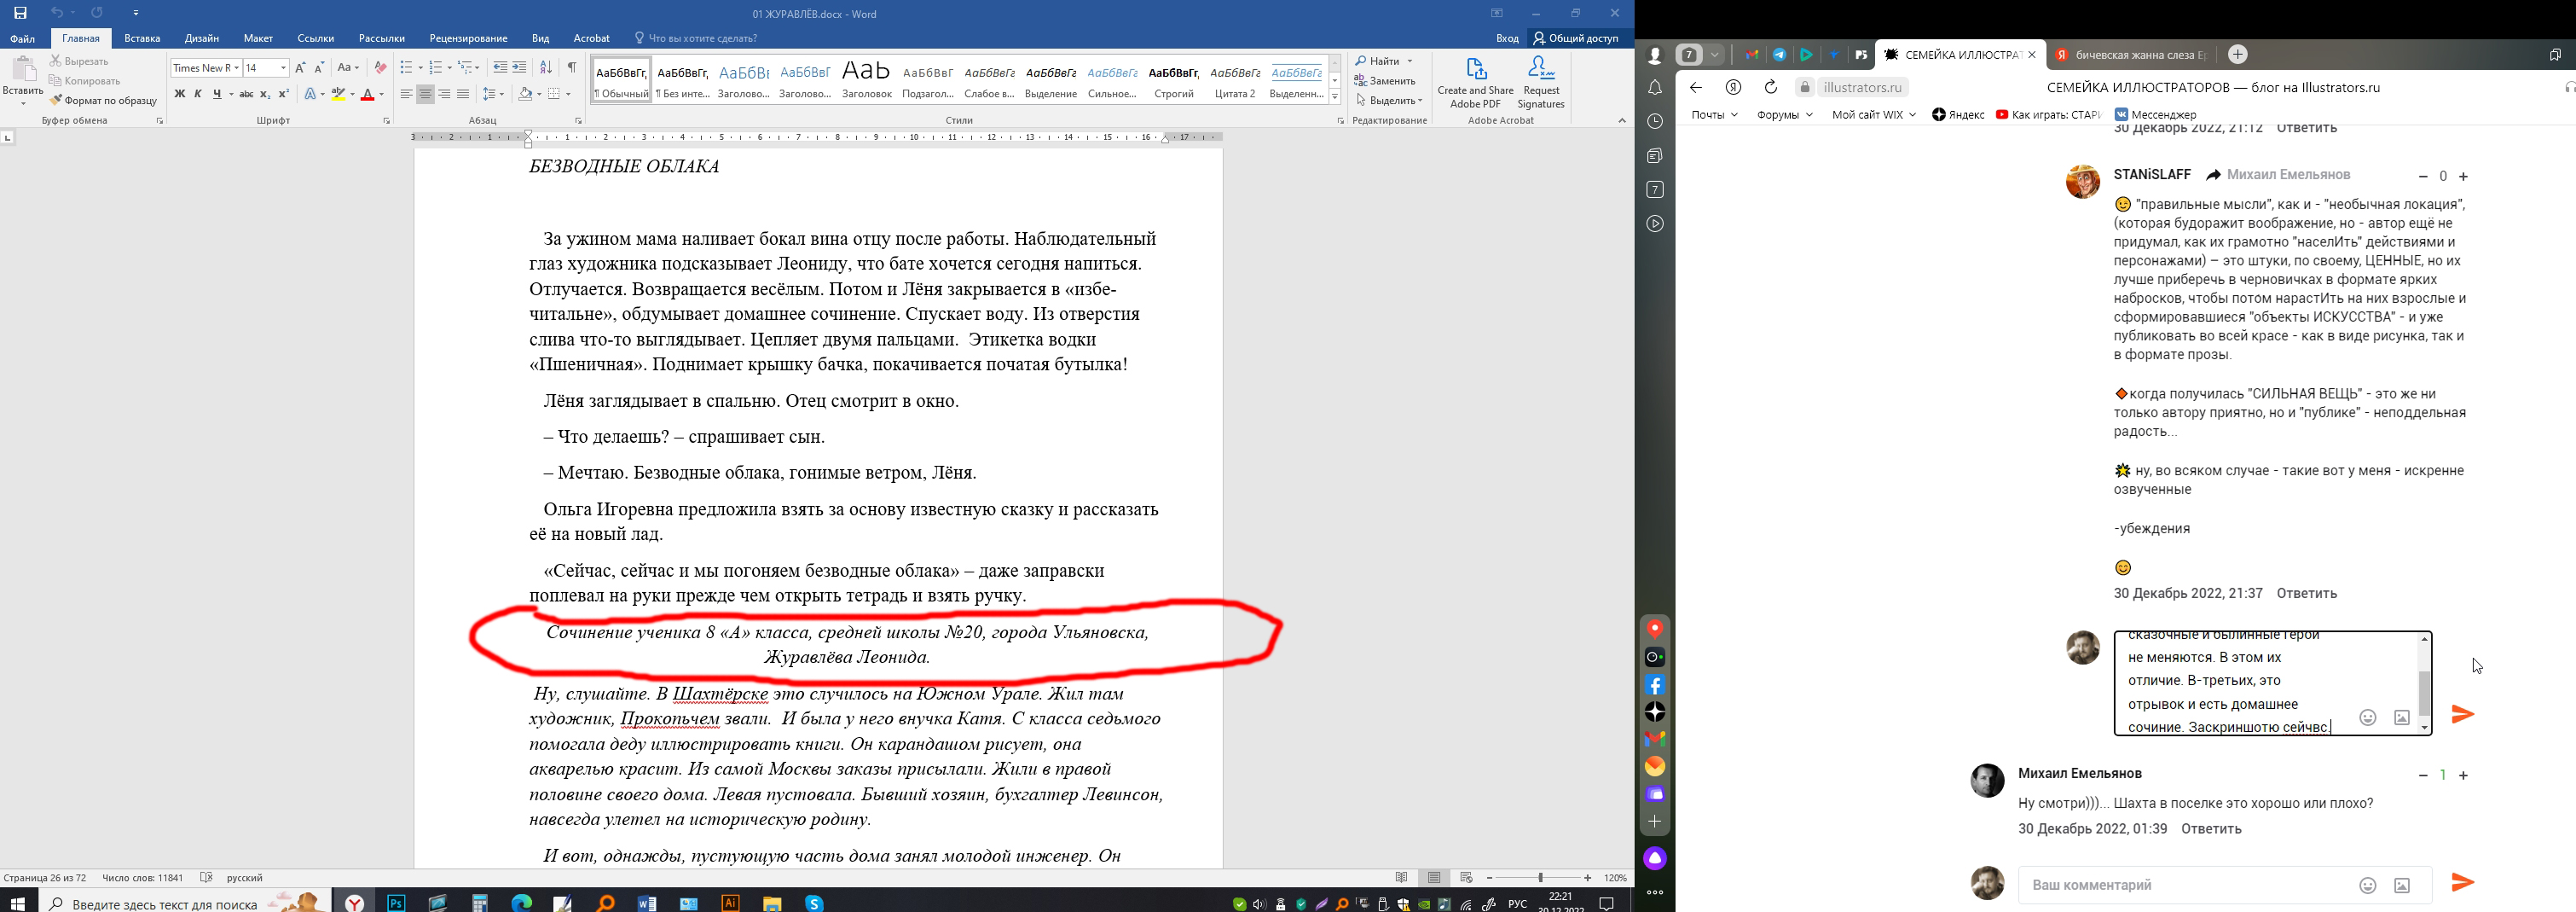The width and height of the screenshot is (2576, 912).
Task: Click Ответить under 01:39 comment
Action: point(2211,829)
